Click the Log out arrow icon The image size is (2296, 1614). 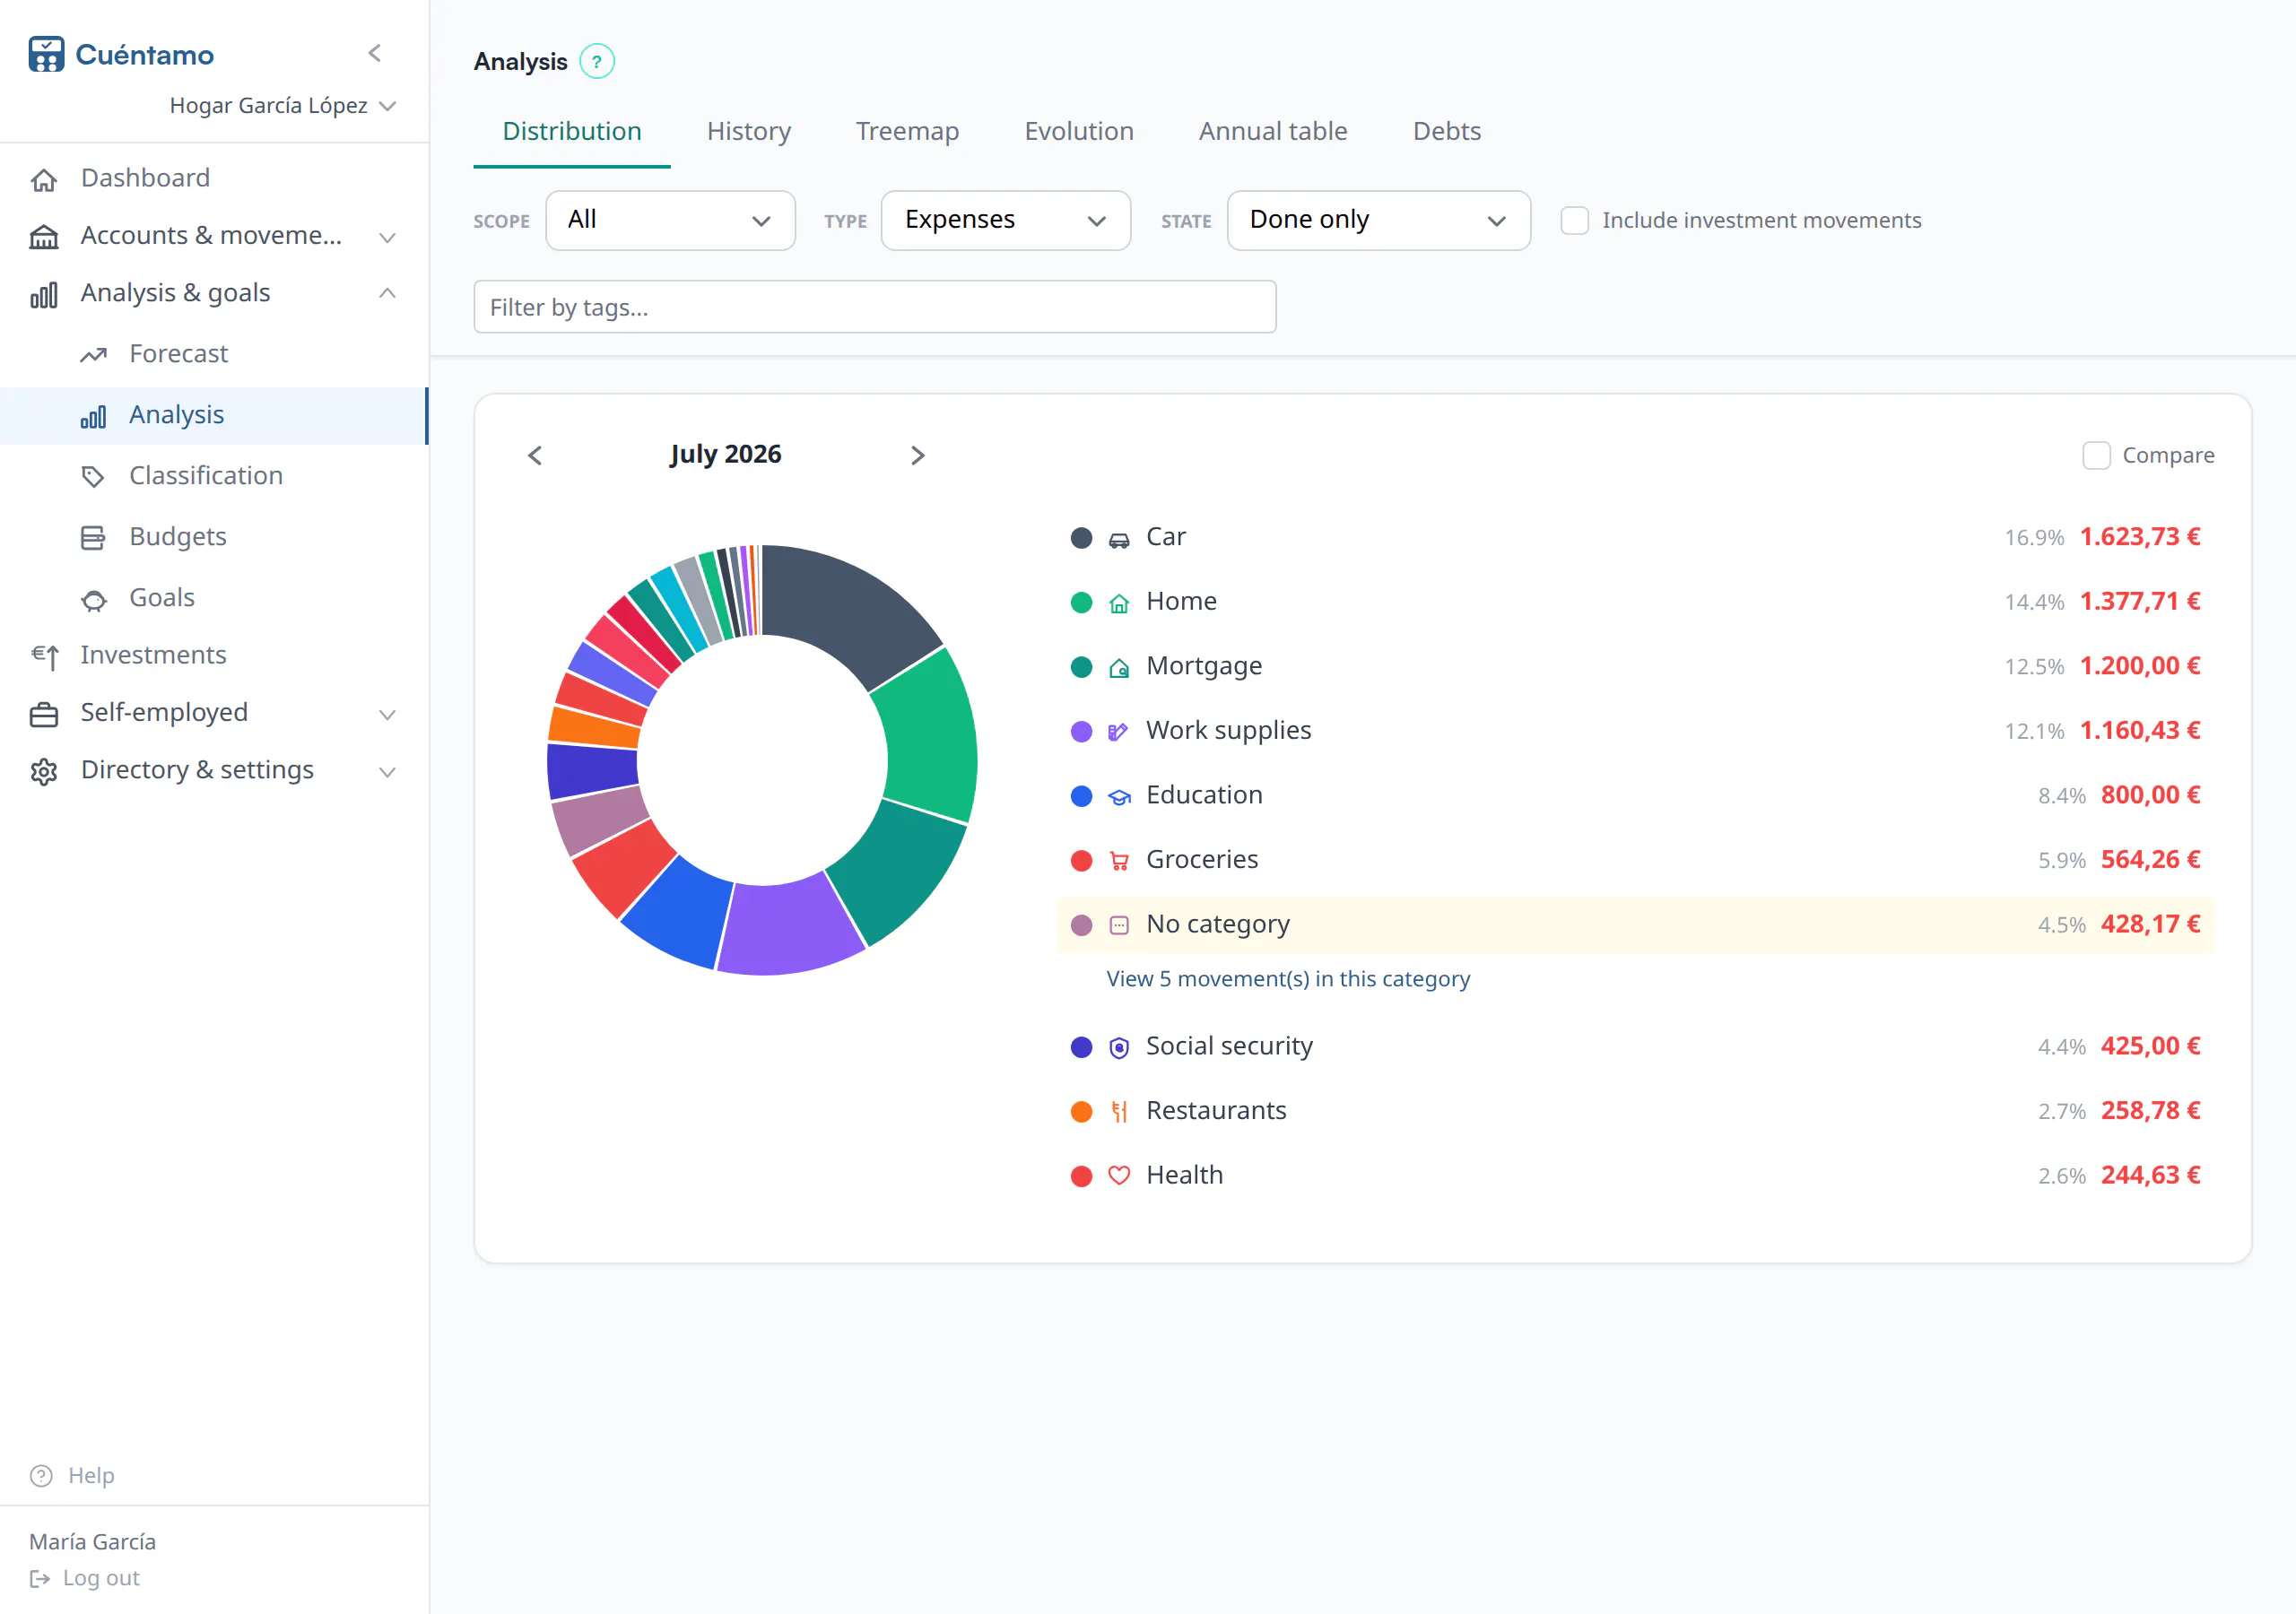point(40,1578)
